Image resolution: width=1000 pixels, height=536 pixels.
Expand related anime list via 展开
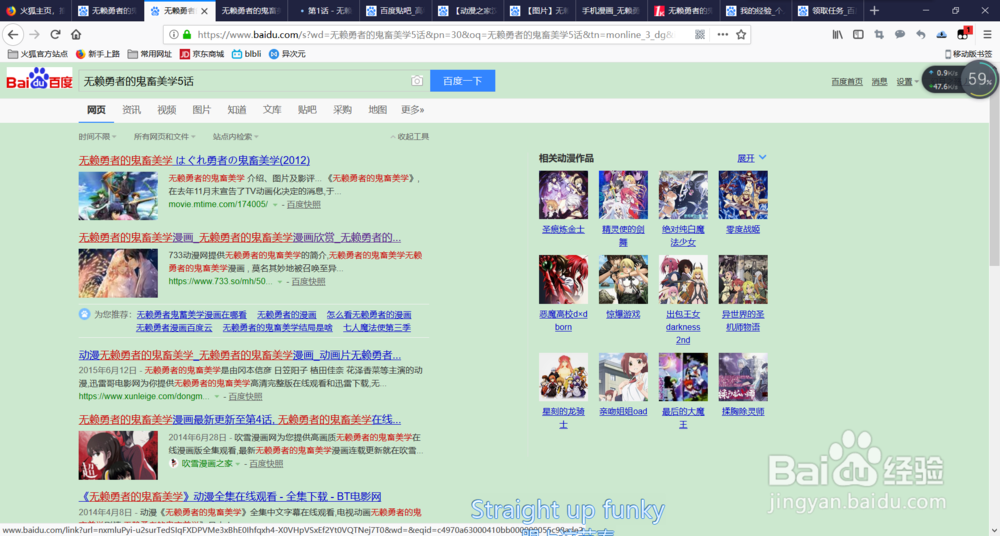point(752,158)
